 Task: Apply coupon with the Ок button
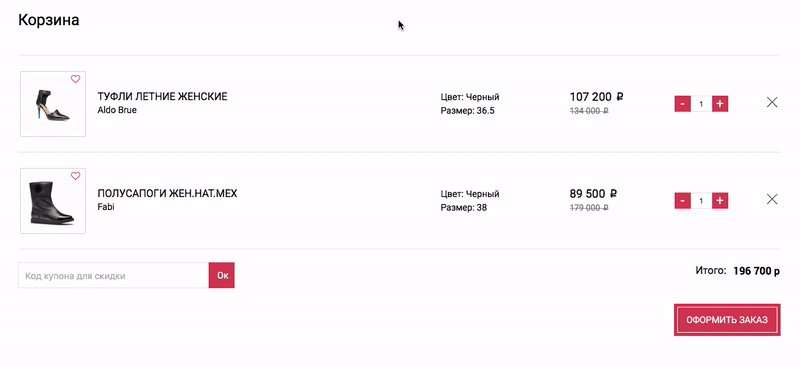(x=222, y=276)
